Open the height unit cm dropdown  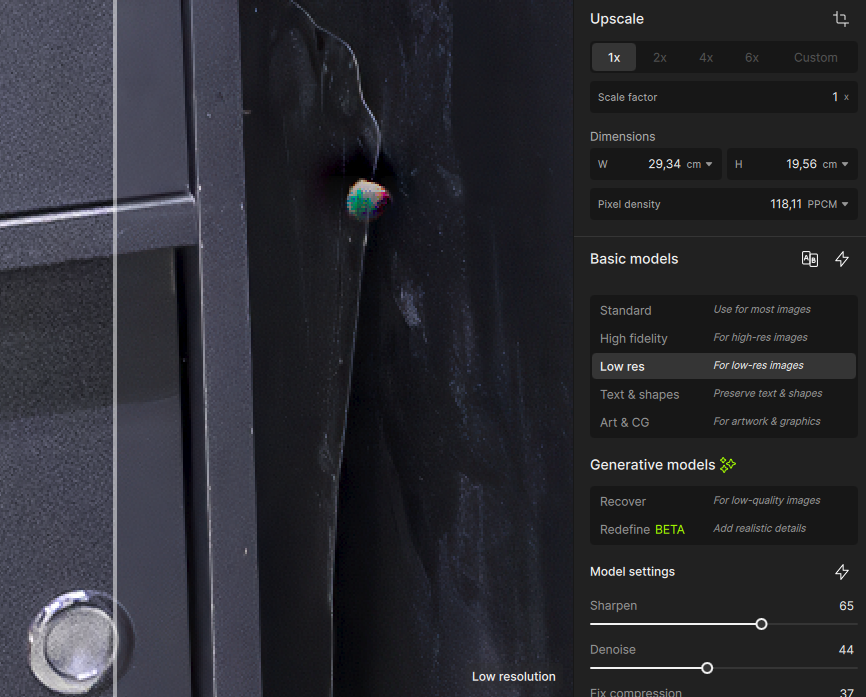[832, 164]
